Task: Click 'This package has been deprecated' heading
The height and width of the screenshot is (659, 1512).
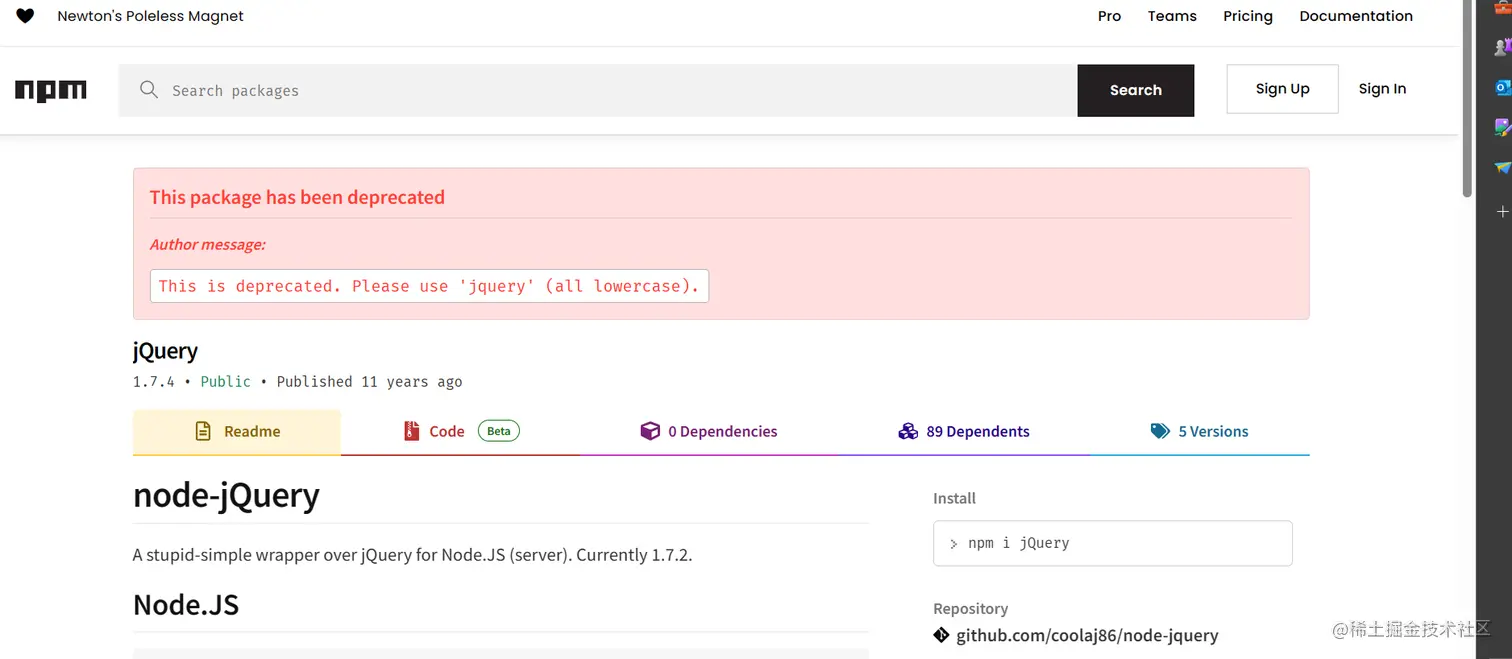Action: 297,197
